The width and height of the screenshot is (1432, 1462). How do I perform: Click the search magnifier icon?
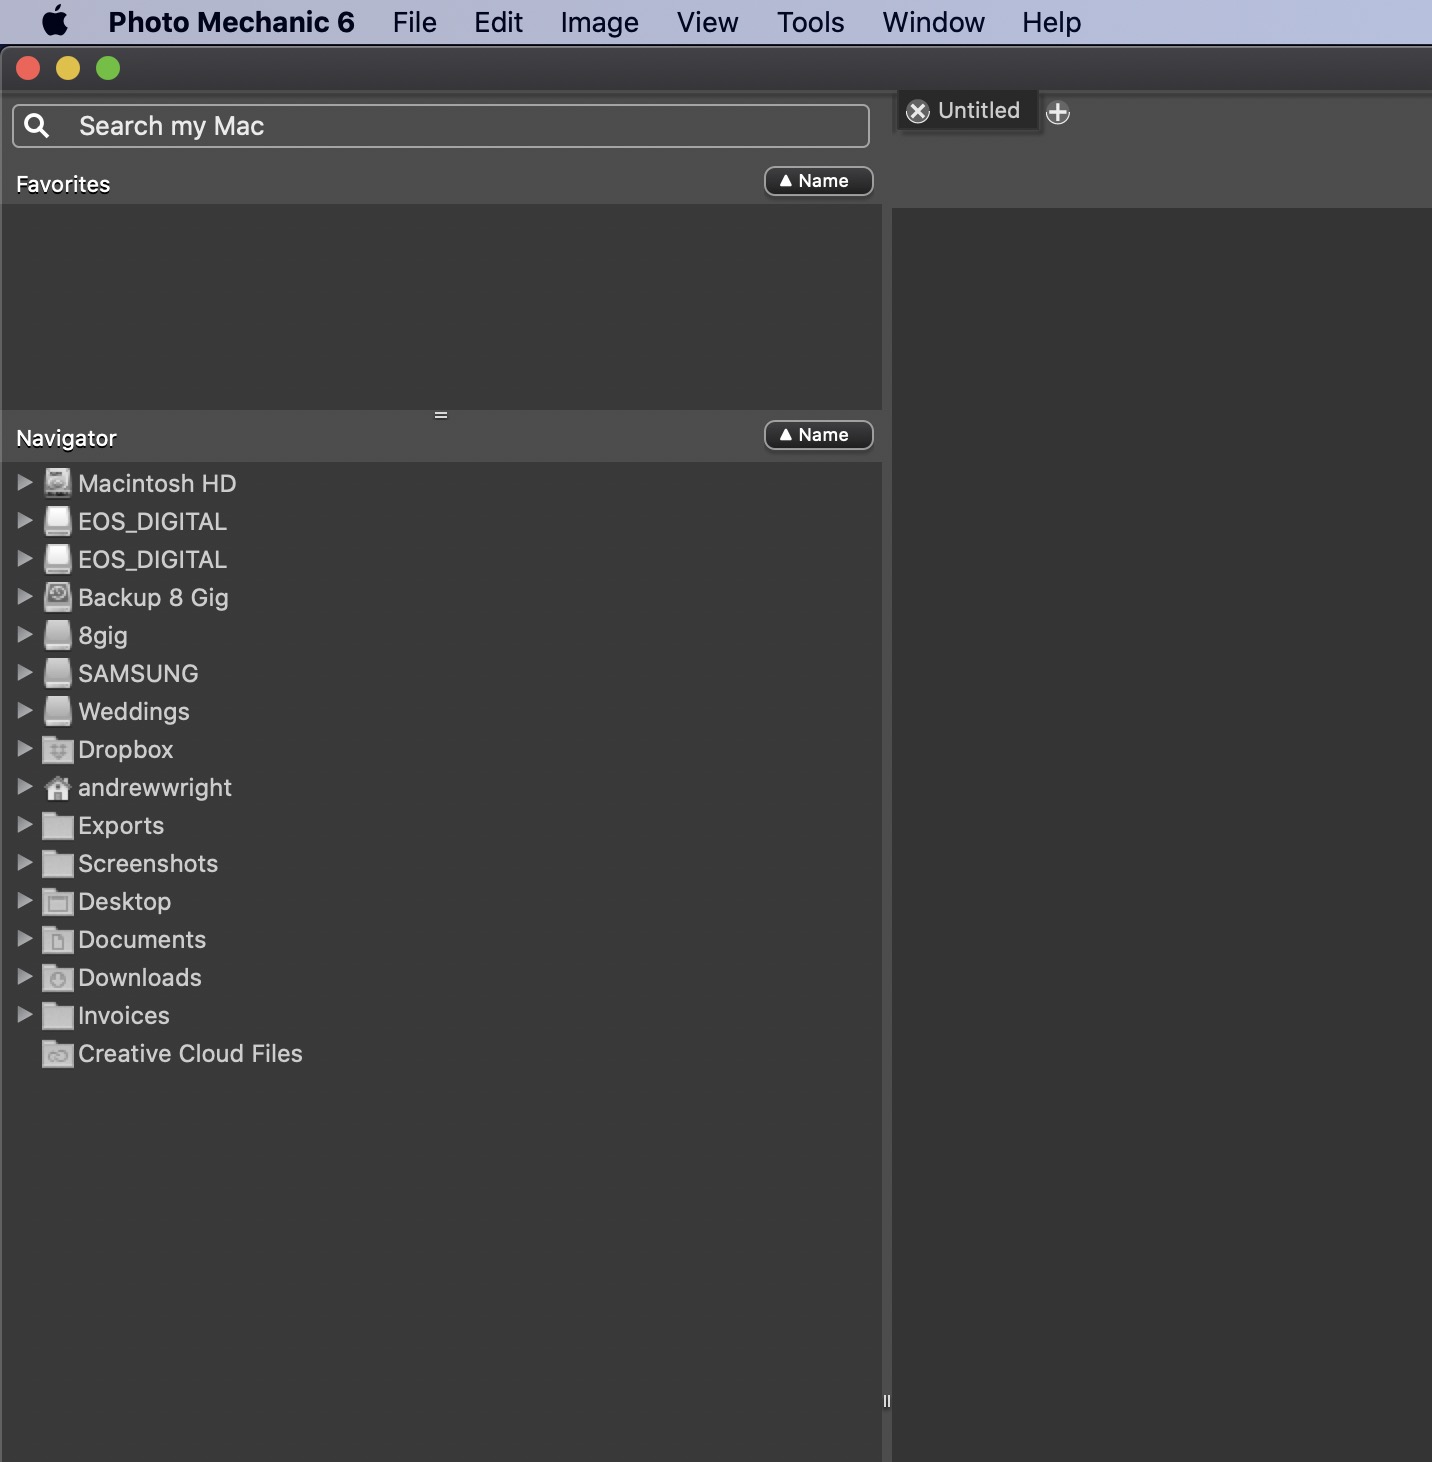[x=37, y=125]
